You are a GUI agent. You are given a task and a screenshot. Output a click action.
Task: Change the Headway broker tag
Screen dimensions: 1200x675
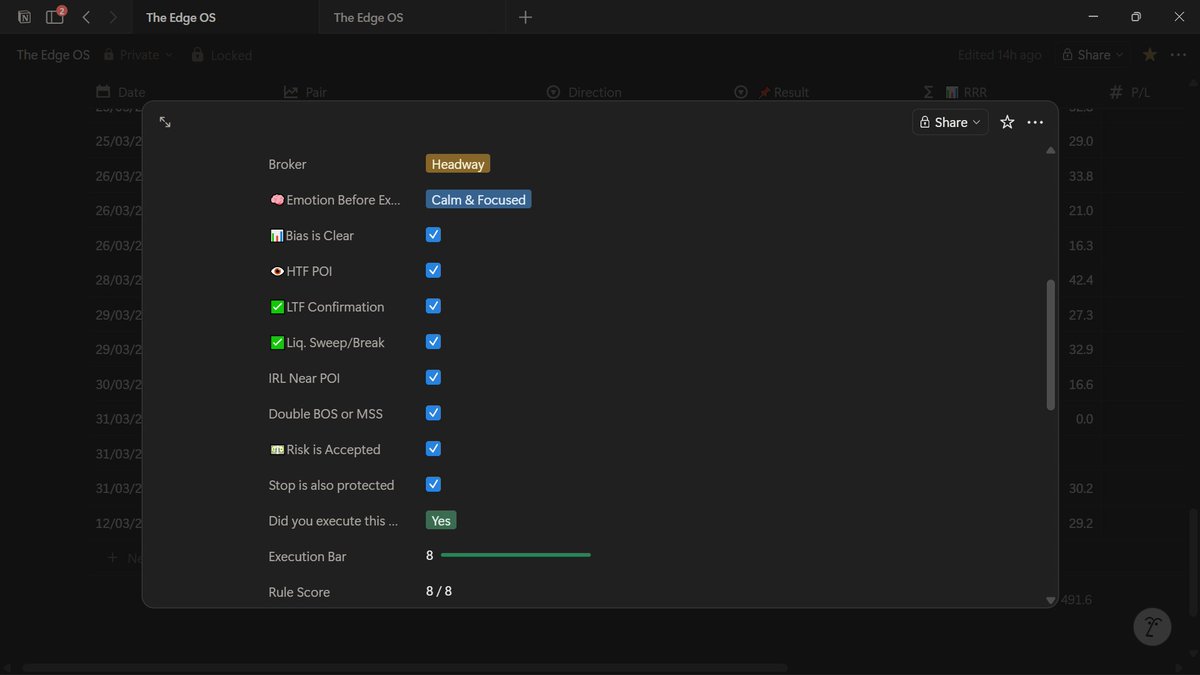pos(458,164)
